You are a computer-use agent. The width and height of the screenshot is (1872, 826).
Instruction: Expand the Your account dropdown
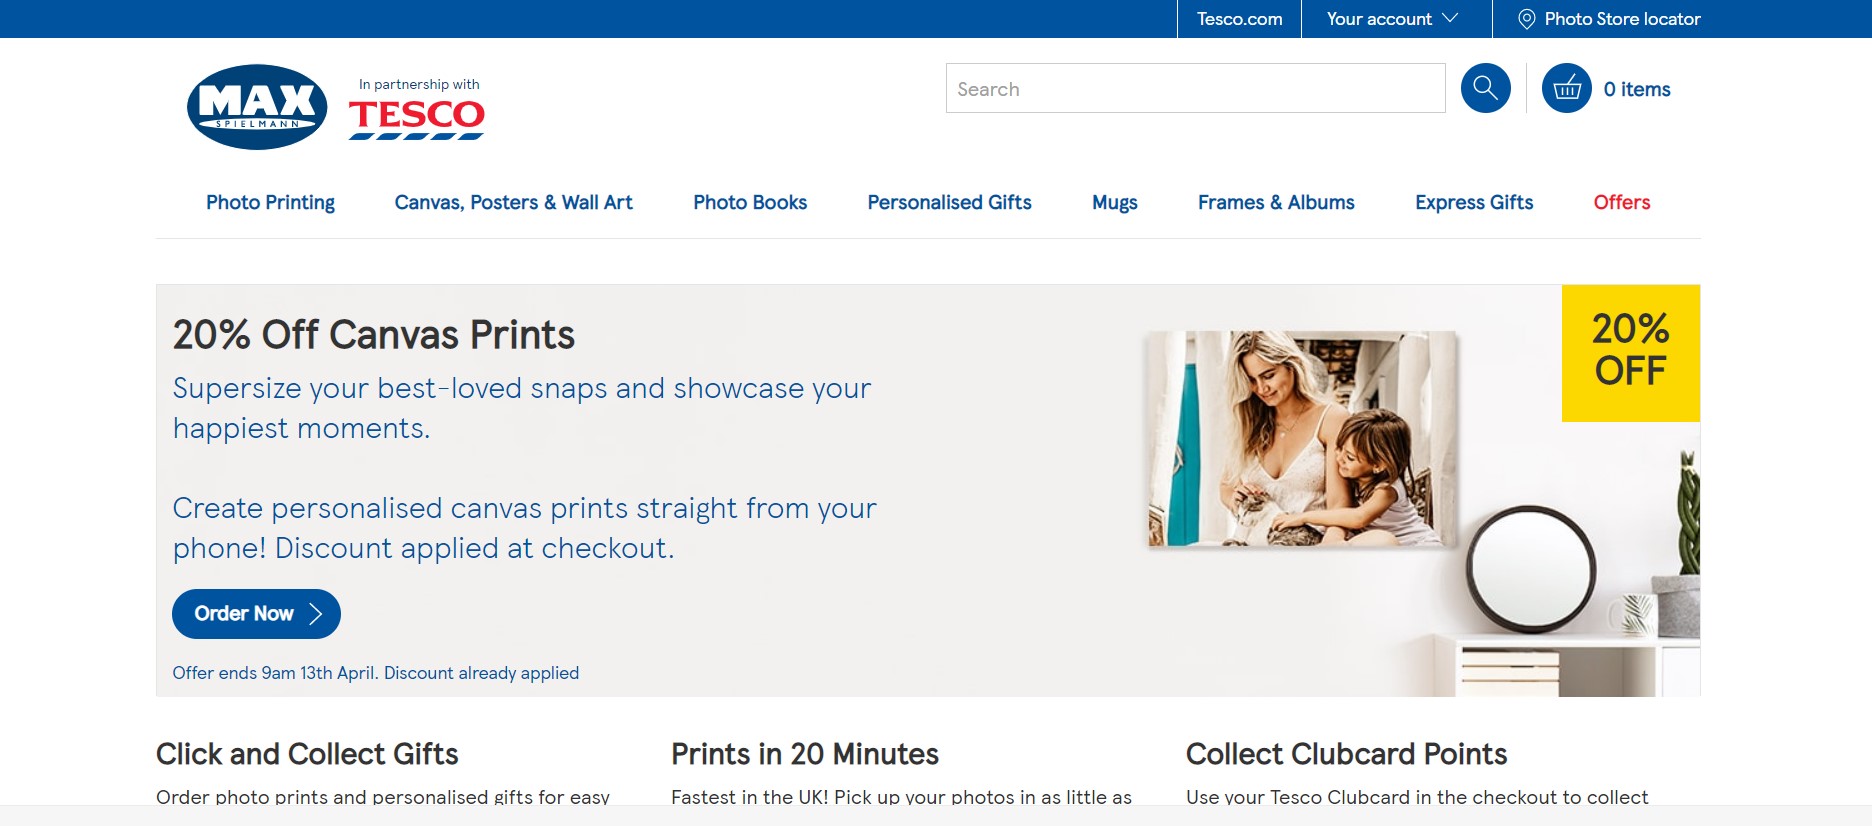(1394, 19)
